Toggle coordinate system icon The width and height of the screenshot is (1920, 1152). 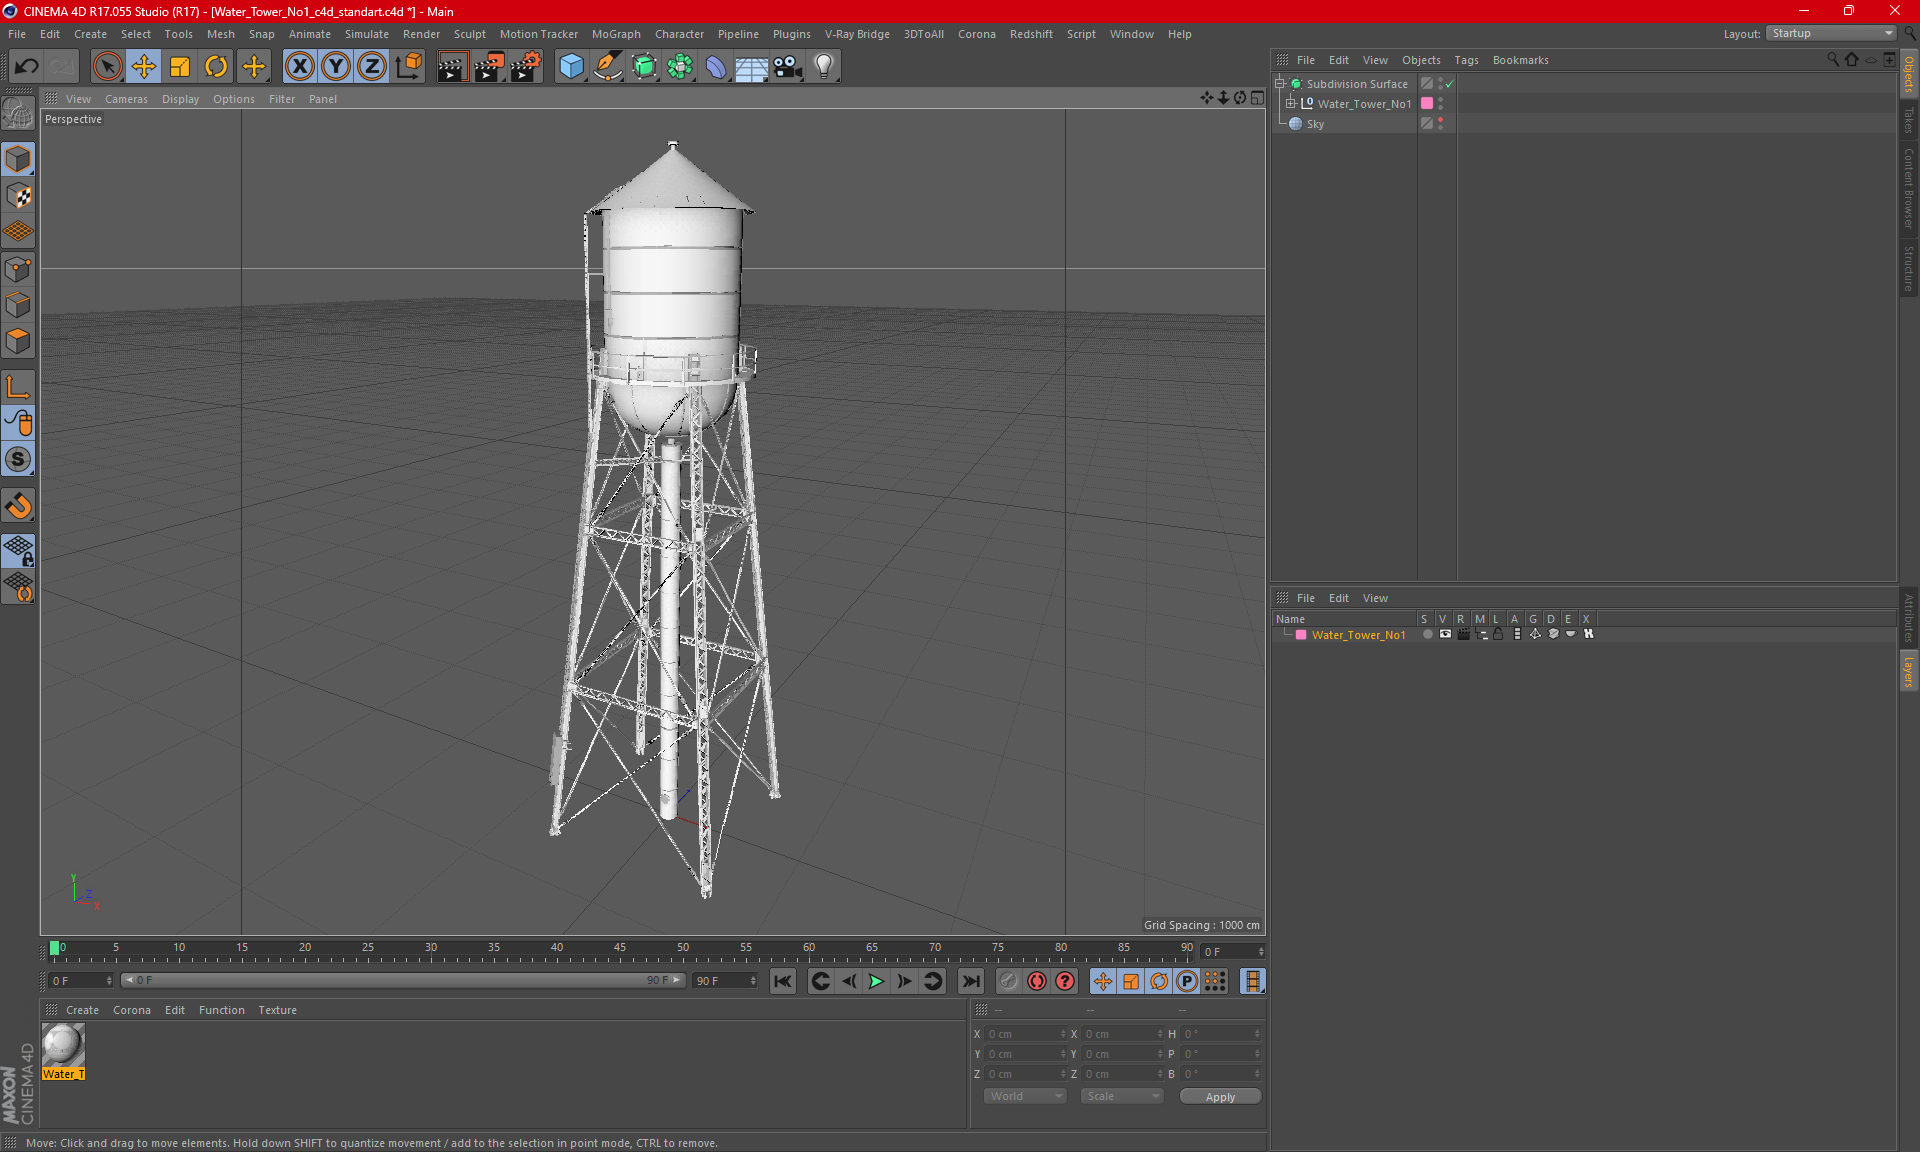pos(408,67)
